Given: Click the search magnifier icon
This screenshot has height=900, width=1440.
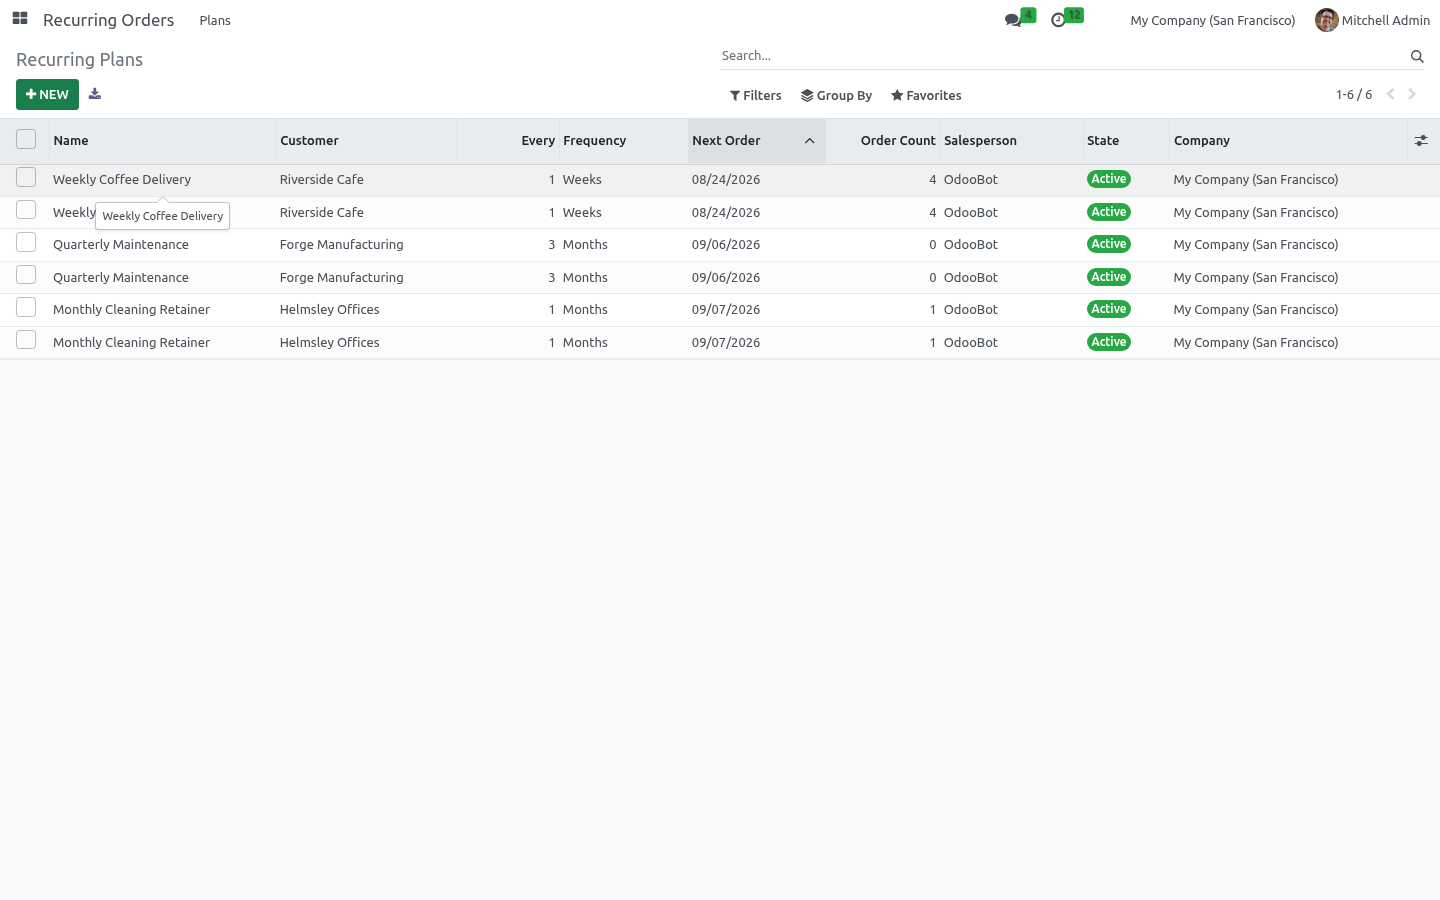Looking at the screenshot, I should tap(1417, 56).
